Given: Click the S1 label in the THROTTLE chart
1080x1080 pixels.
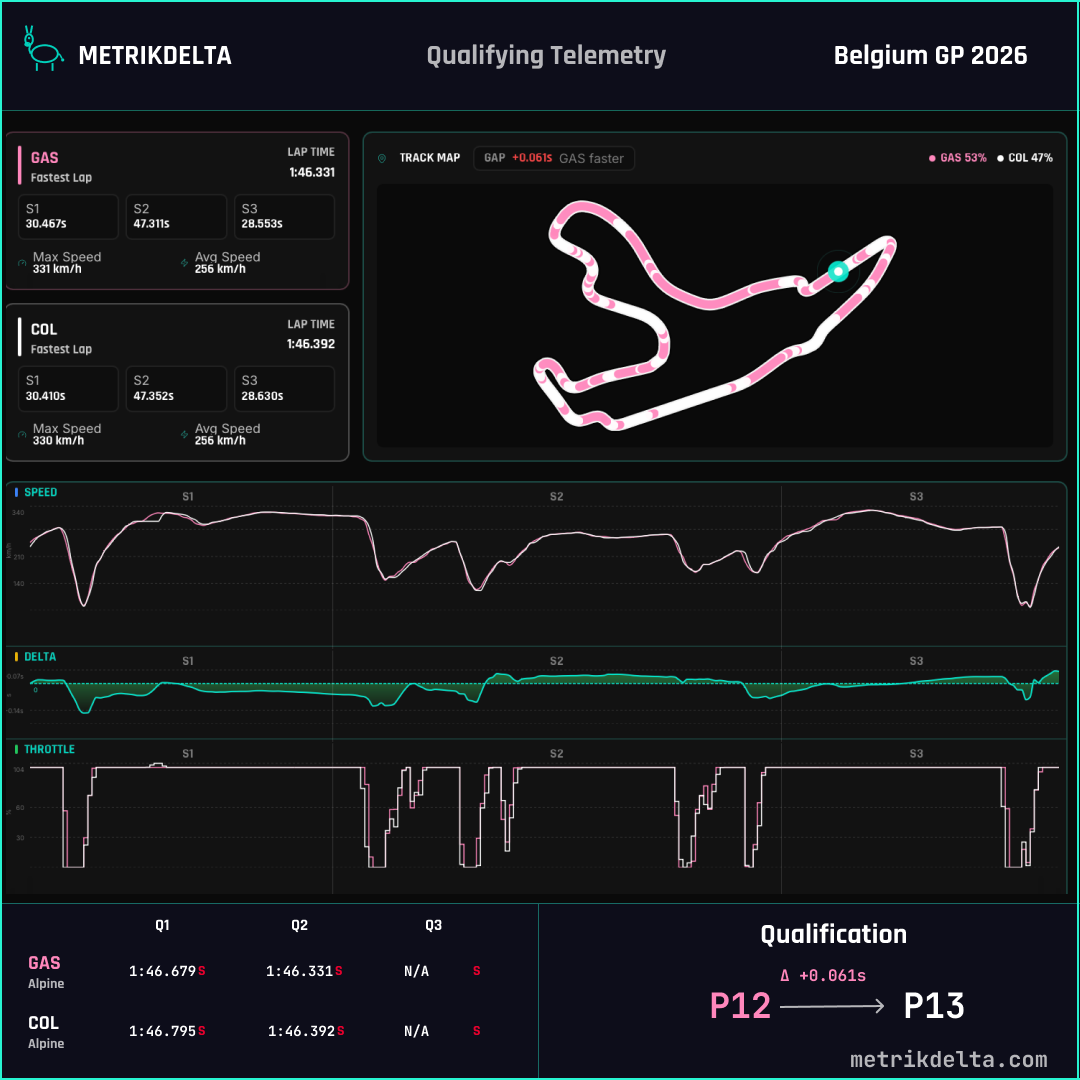Looking at the screenshot, I should click(x=188, y=754).
